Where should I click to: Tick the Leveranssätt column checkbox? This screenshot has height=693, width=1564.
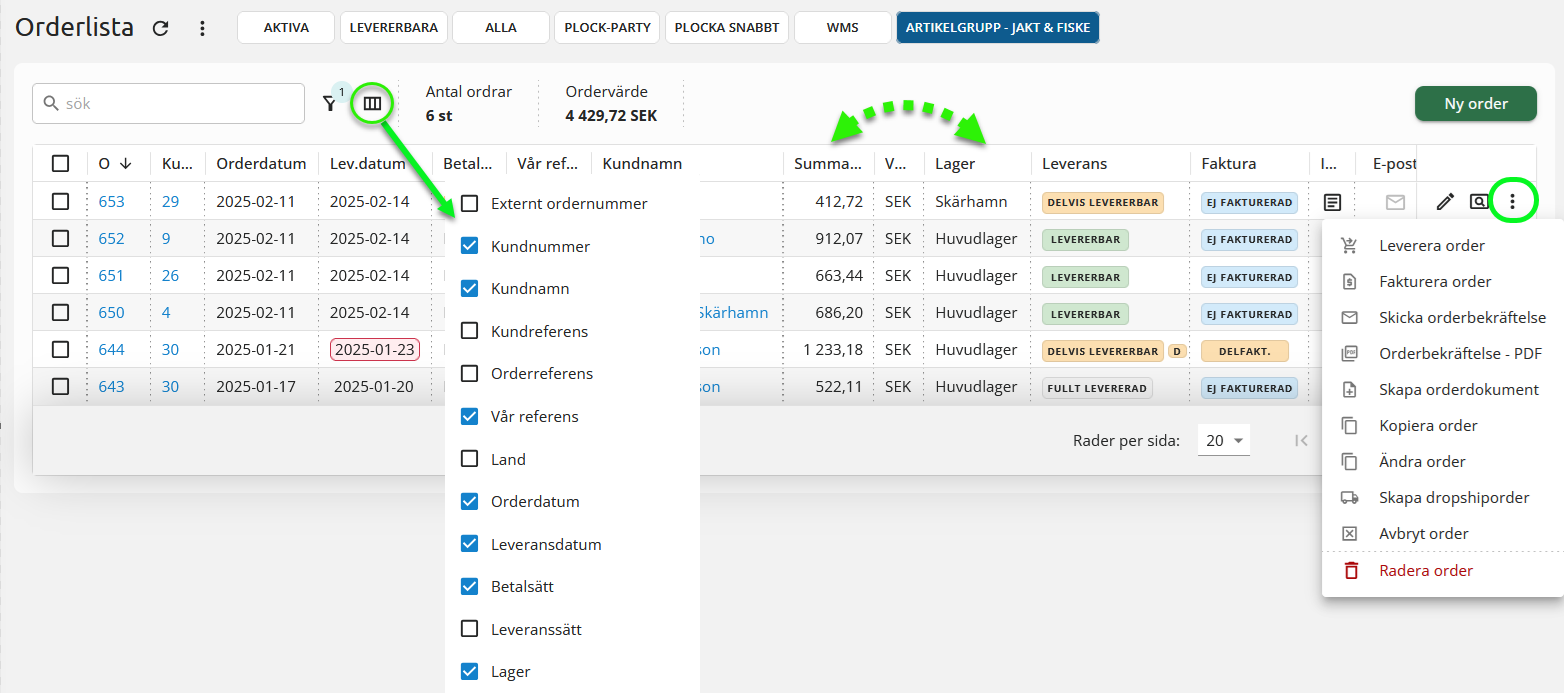(x=469, y=629)
